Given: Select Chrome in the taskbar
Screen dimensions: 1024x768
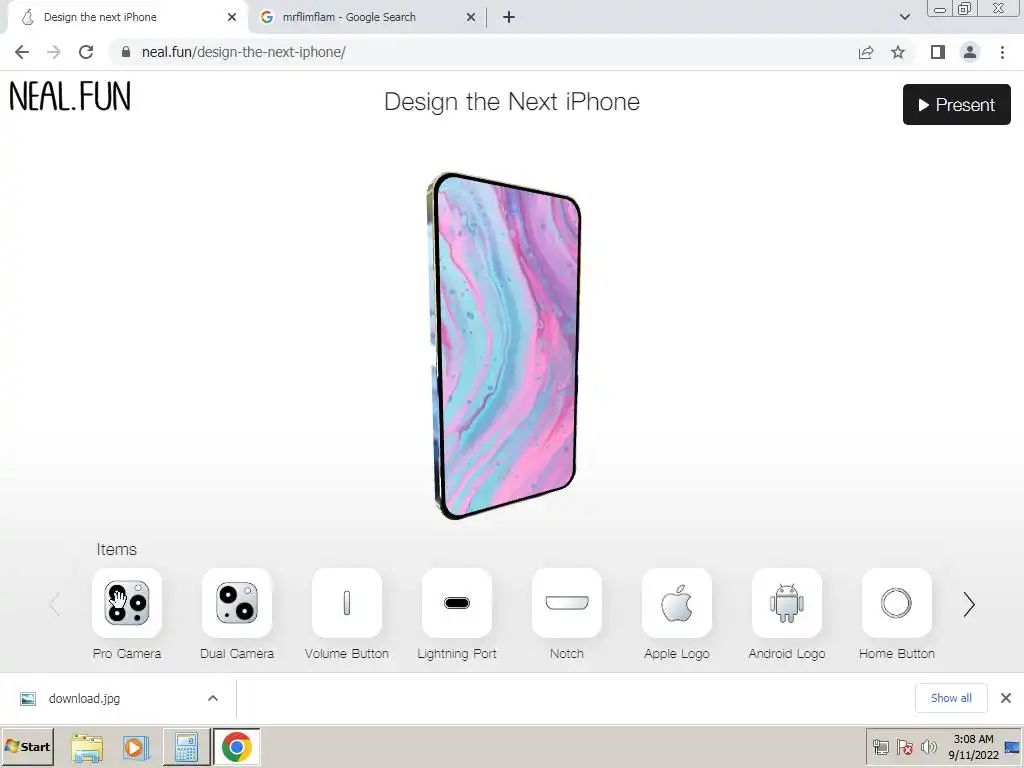Looking at the screenshot, I should 236,748.
